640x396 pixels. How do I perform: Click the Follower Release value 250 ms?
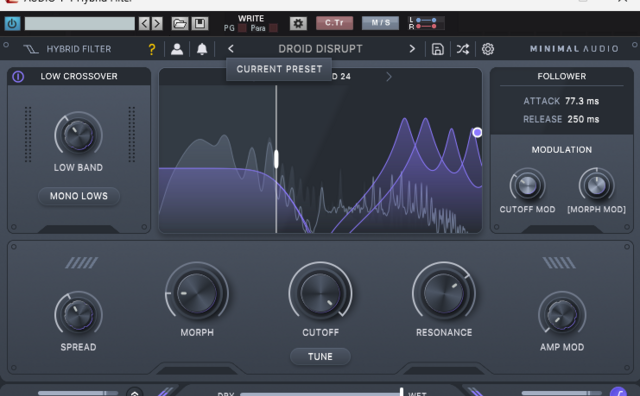click(583, 119)
